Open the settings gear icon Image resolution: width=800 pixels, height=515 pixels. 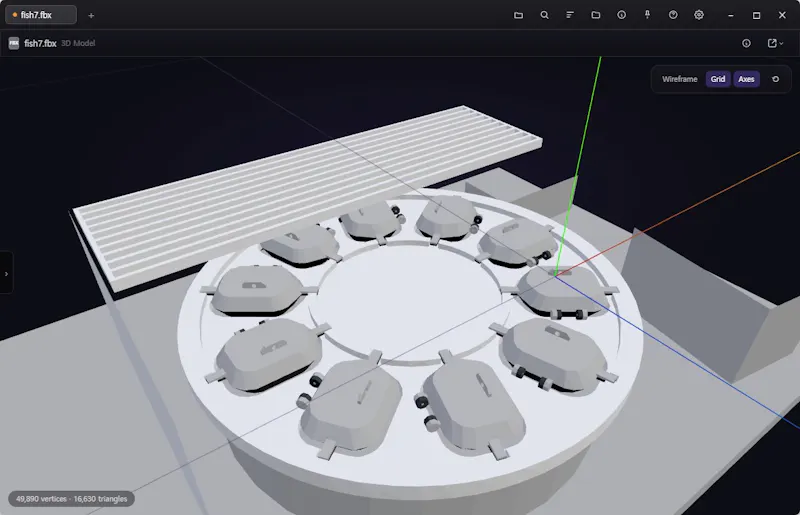(x=698, y=15)
